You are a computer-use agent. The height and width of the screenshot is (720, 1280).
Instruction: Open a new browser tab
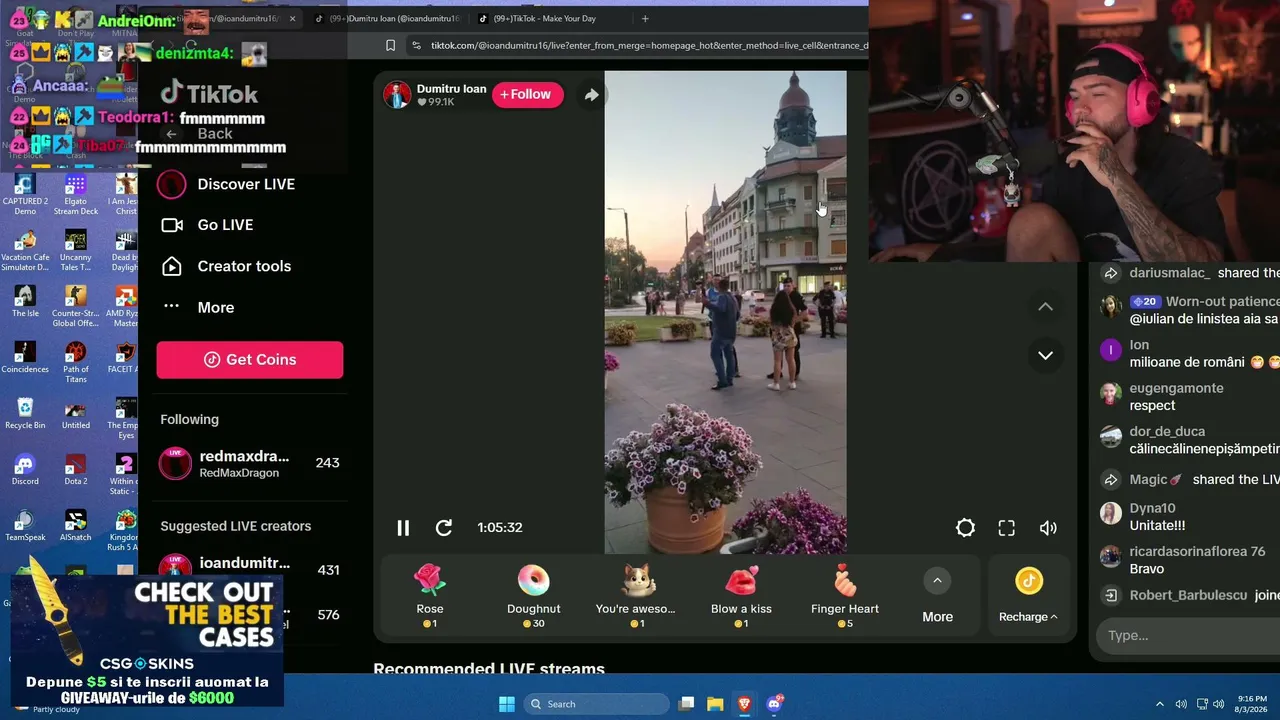(x=645, y=18)
